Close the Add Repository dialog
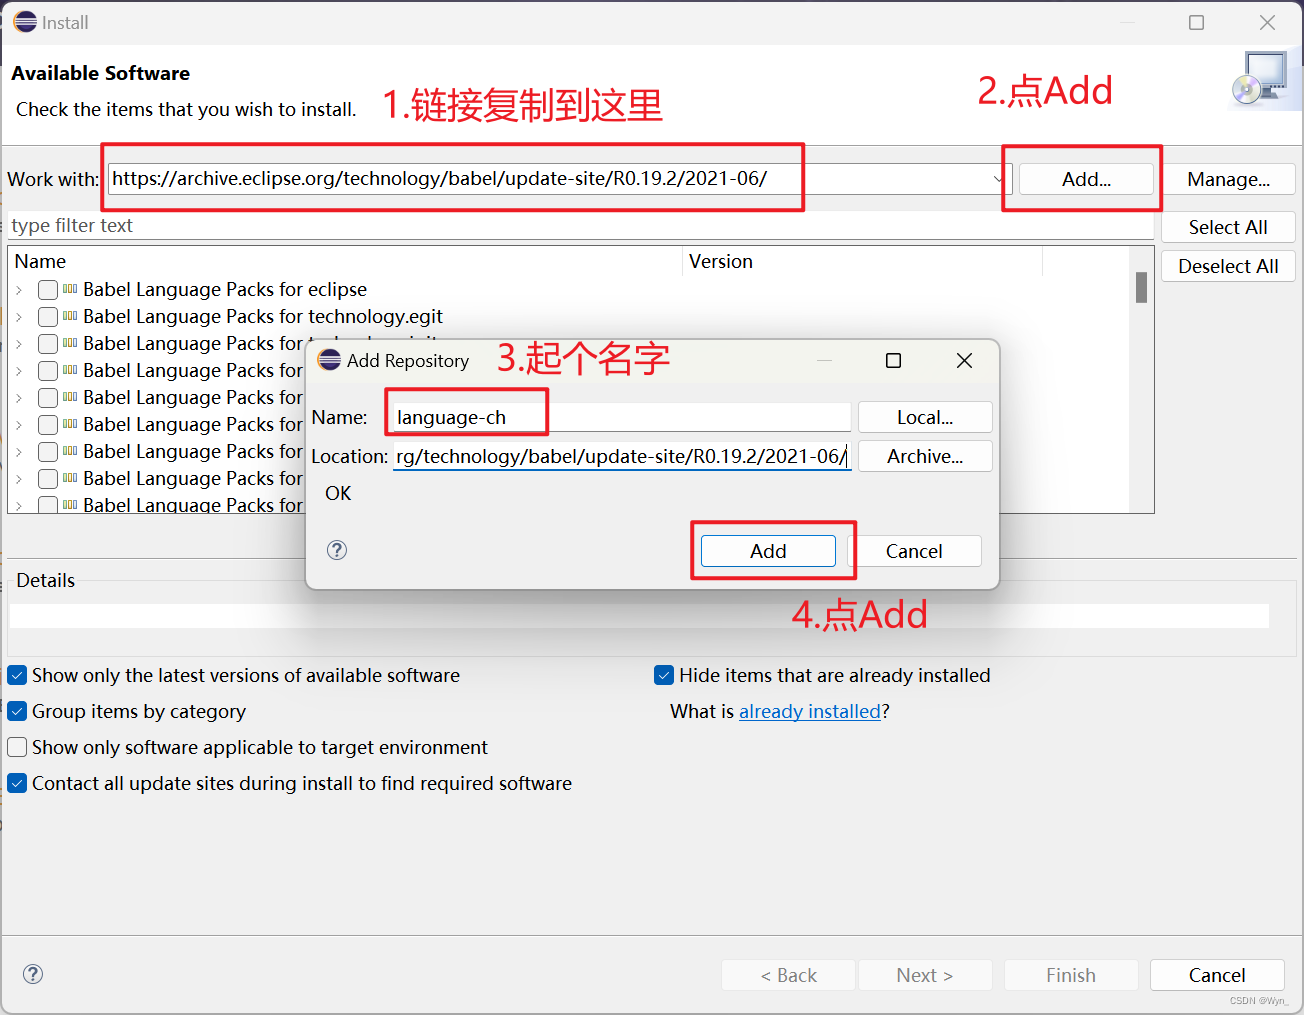Image resolution: width=1304 pixels, height=1015 pixels. [x=964, y=360]
